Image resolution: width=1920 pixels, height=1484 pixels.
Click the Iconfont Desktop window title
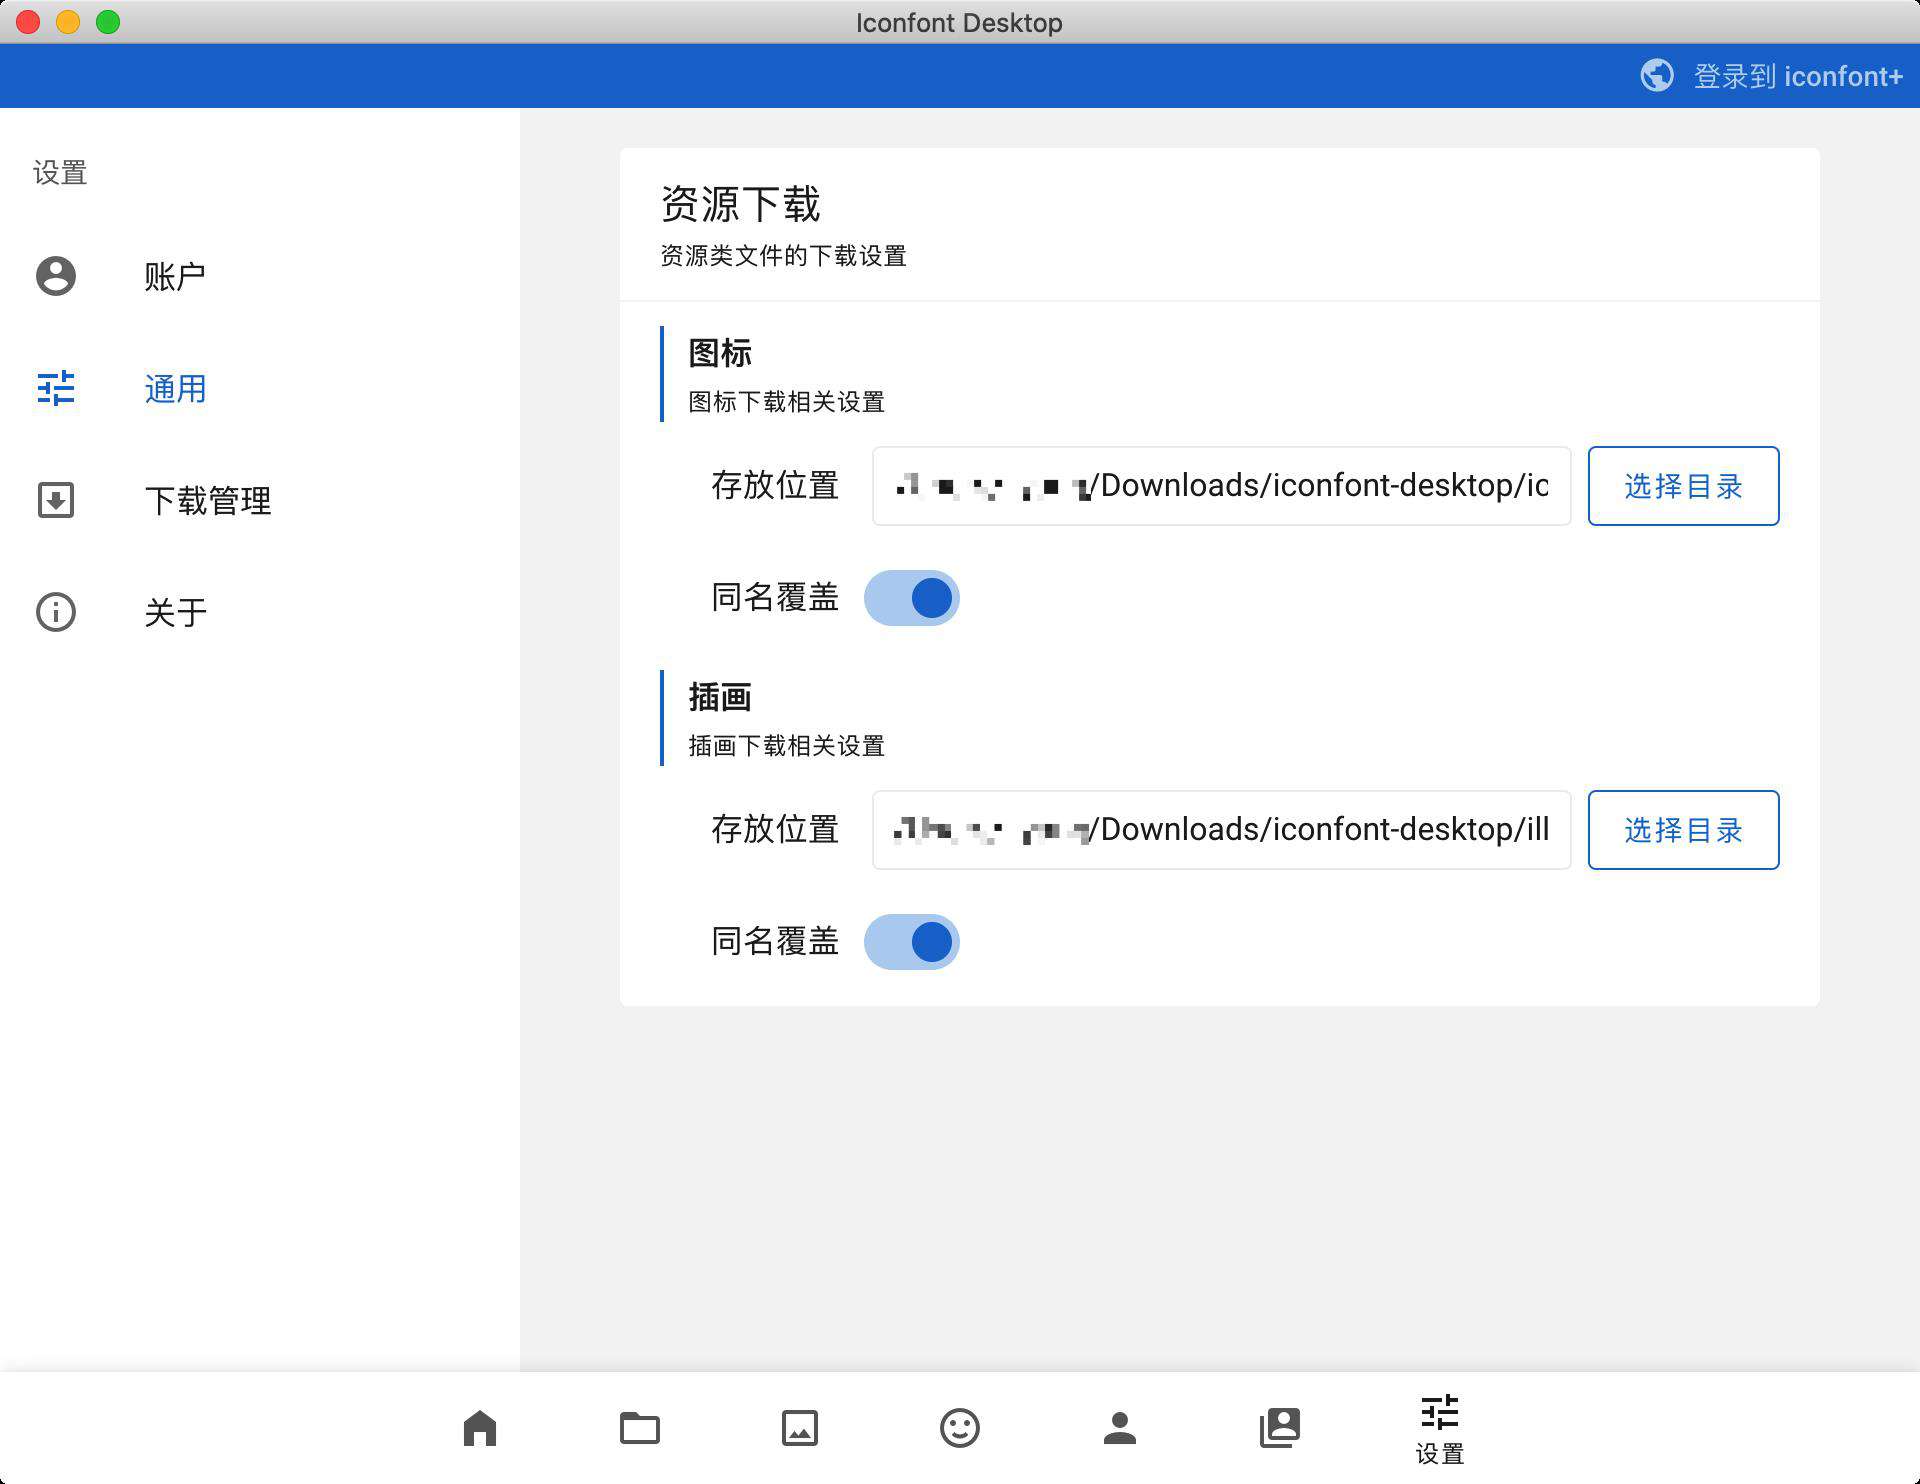(x=959, y=22)
